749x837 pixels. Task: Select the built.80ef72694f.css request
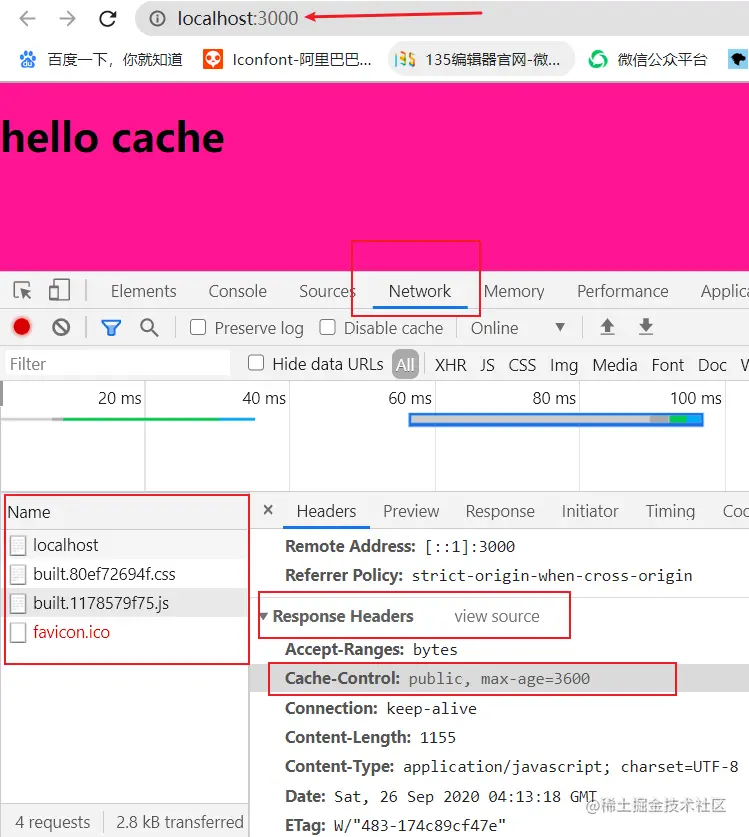point(127,574)
